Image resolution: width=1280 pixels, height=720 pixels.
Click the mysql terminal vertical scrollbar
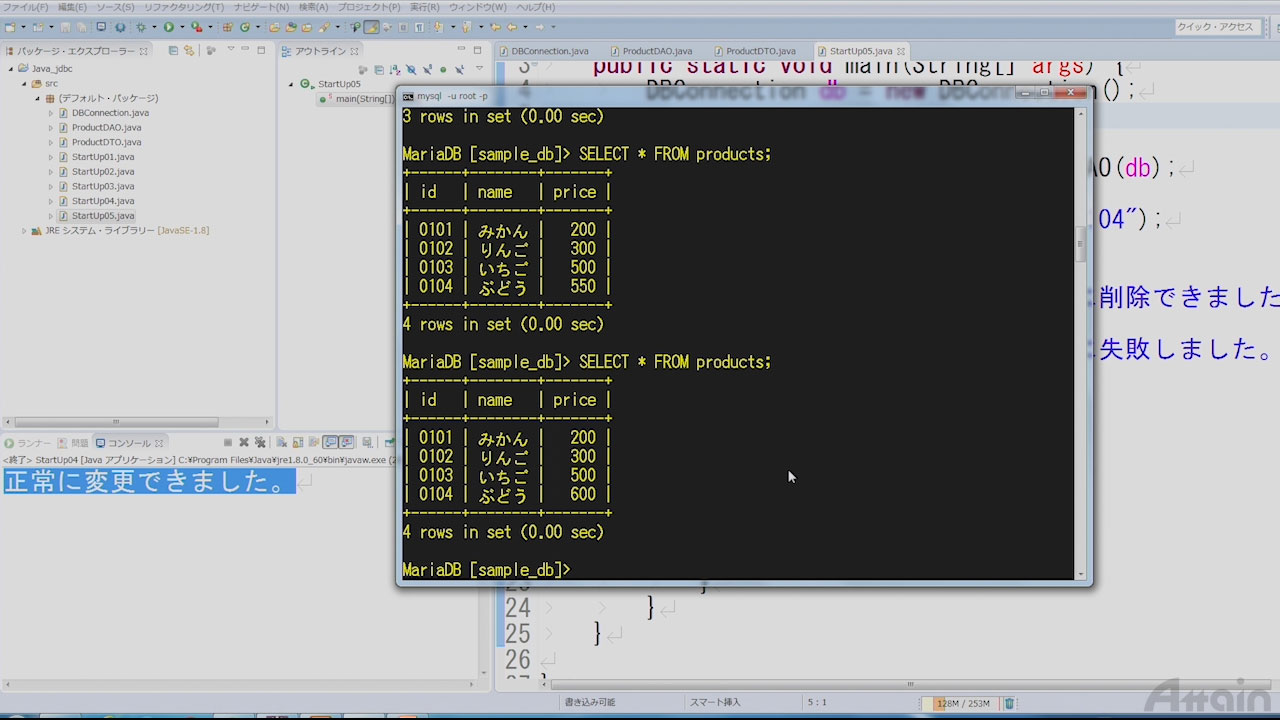click(1080, 244)
